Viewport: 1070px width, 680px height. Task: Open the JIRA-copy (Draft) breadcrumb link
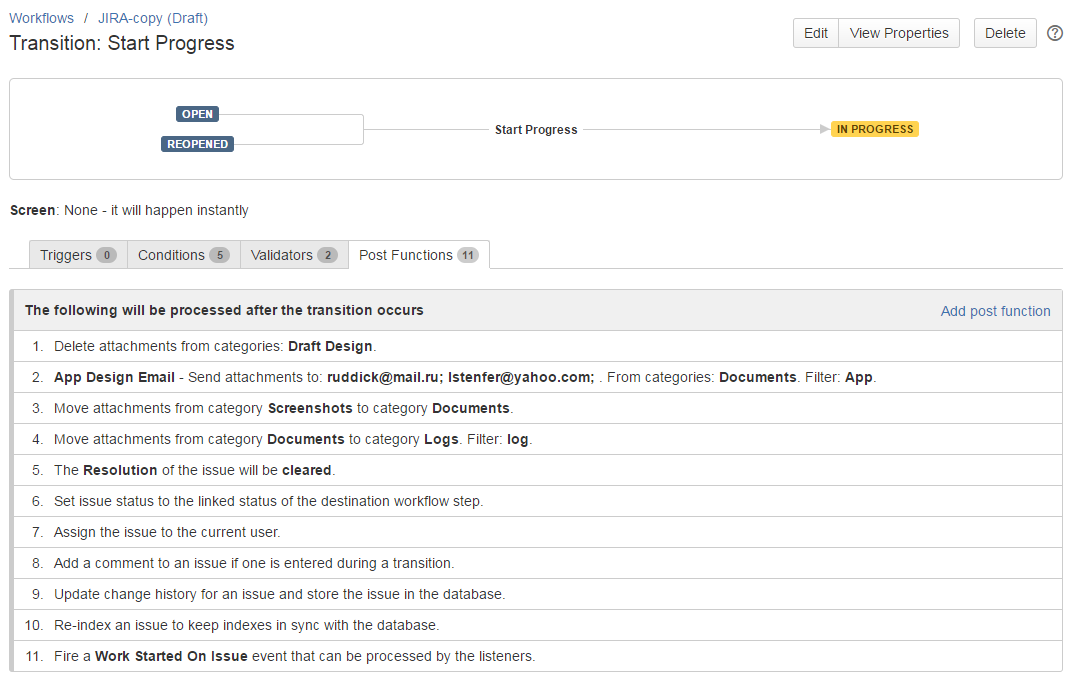pos(153,18)
